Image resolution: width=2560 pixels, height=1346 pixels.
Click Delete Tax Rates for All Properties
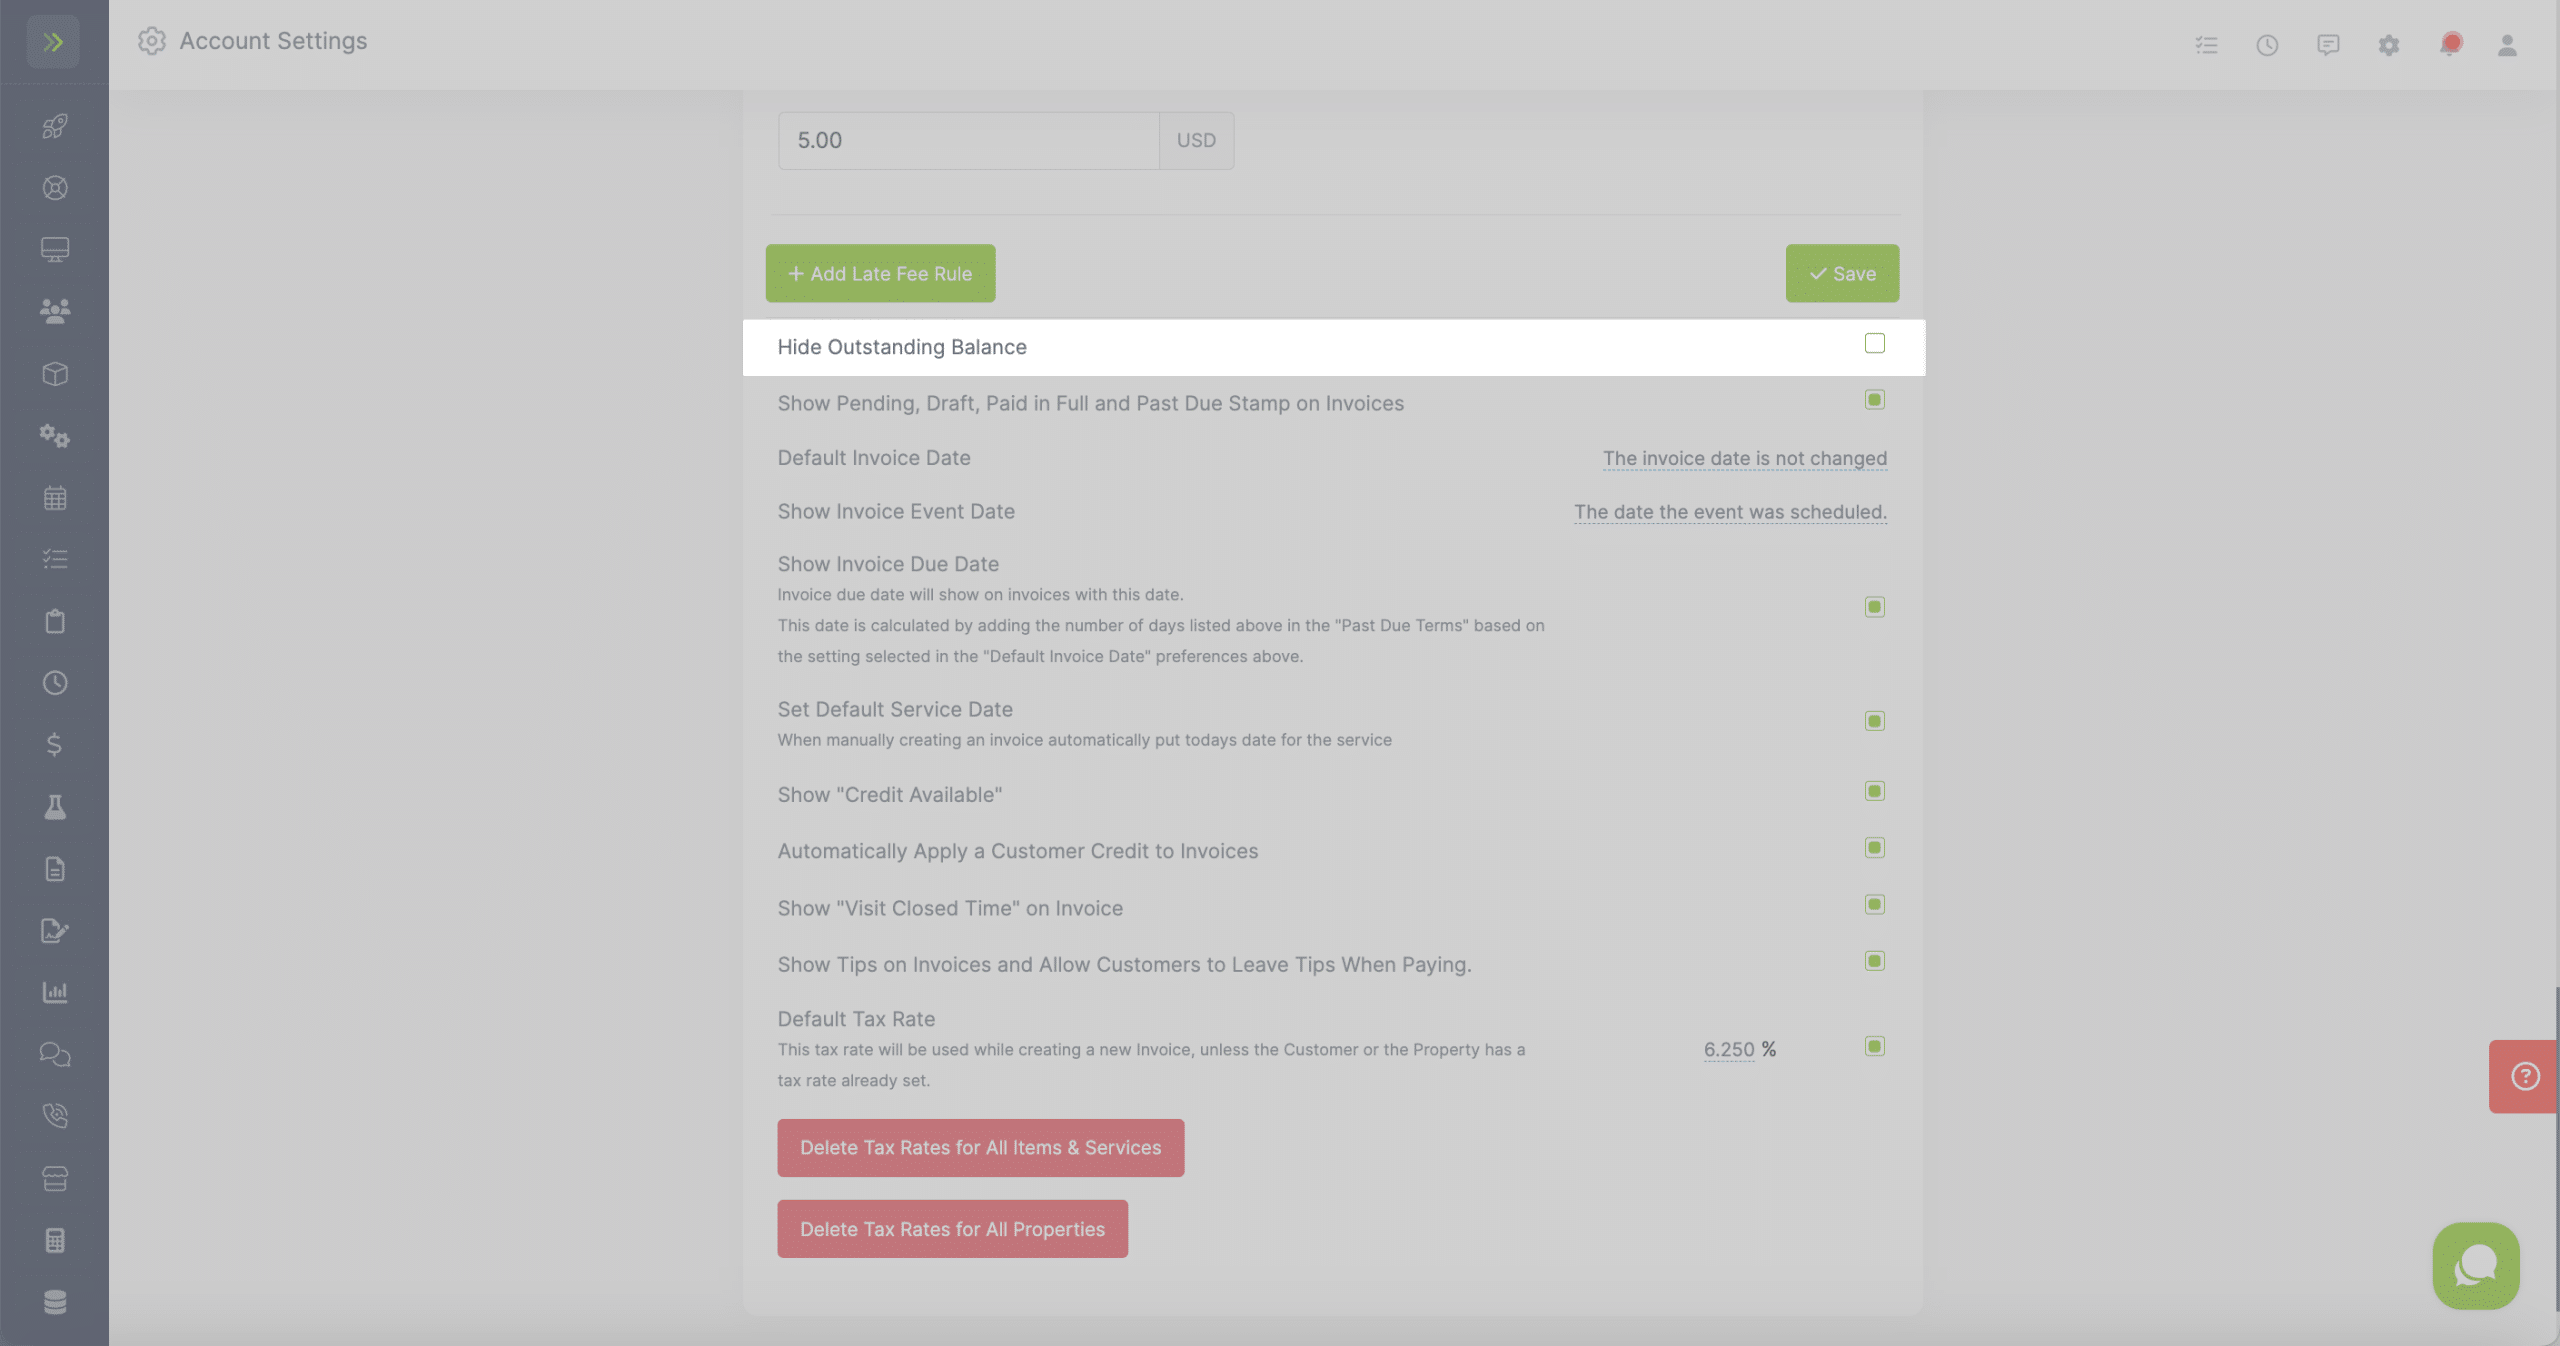tap(952, 1229)
